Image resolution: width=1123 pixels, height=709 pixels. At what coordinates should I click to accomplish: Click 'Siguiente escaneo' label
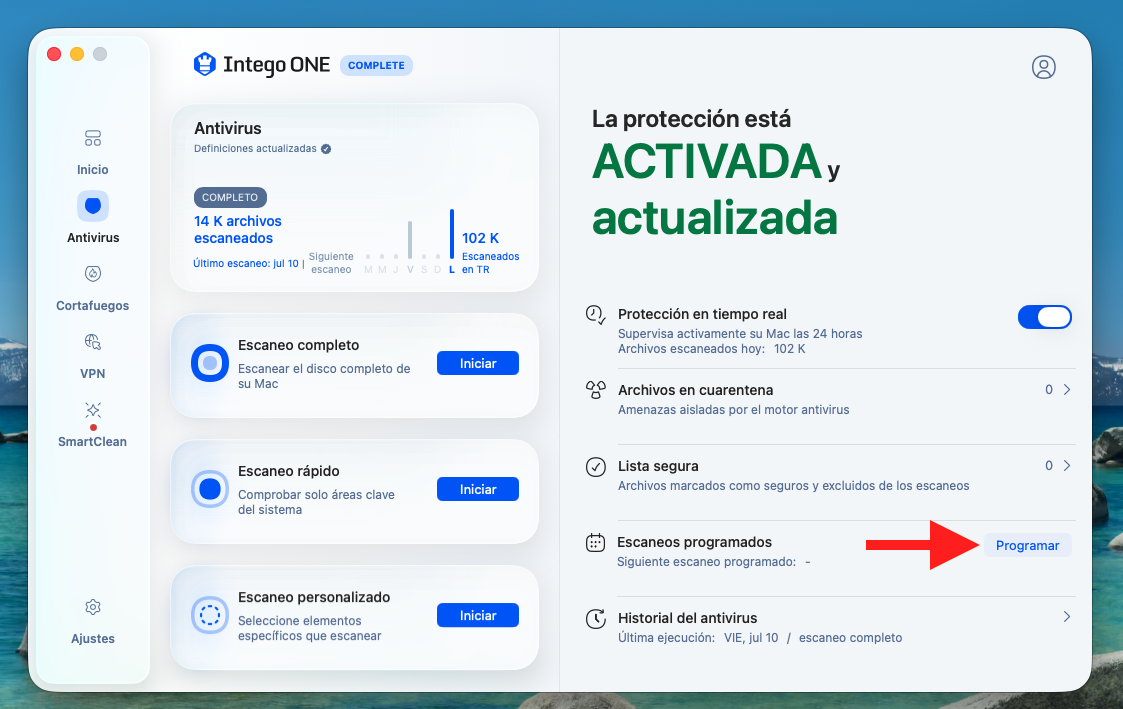pos(331,263)
